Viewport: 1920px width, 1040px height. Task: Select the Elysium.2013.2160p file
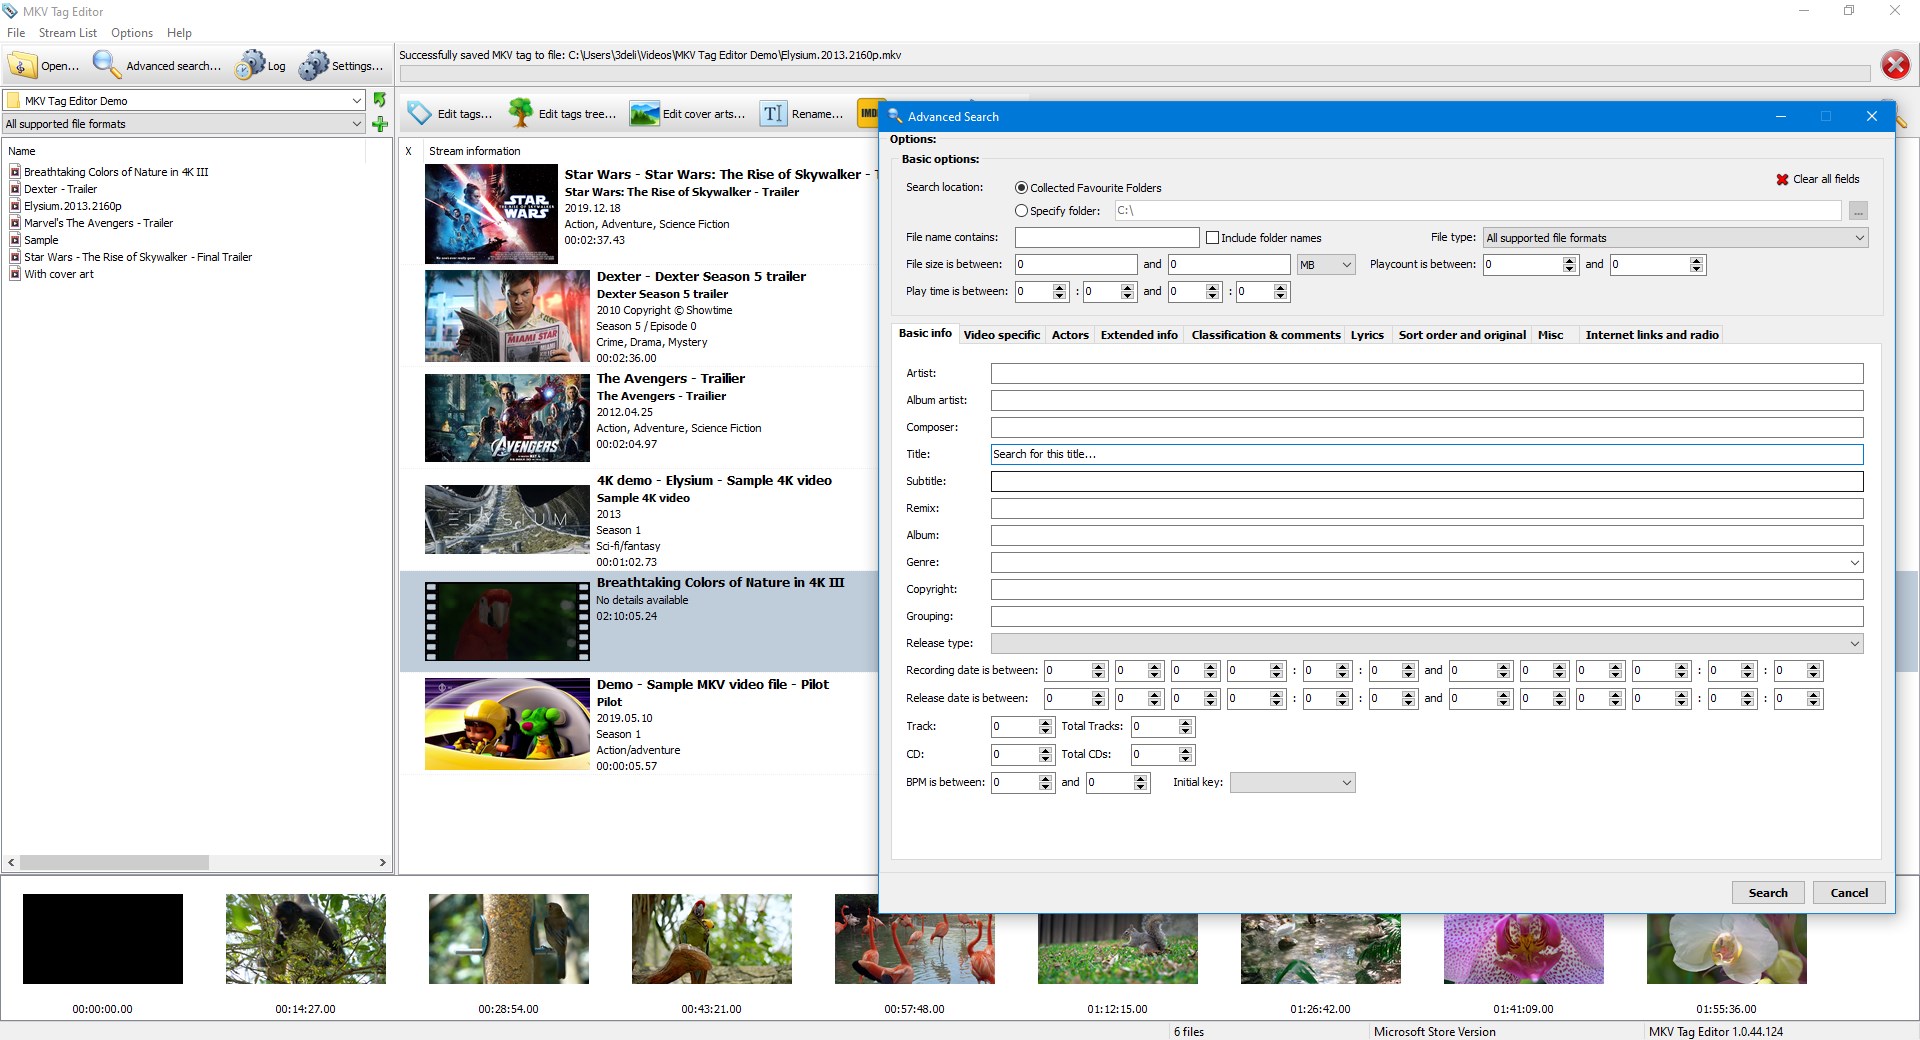(x=73, y=206)
